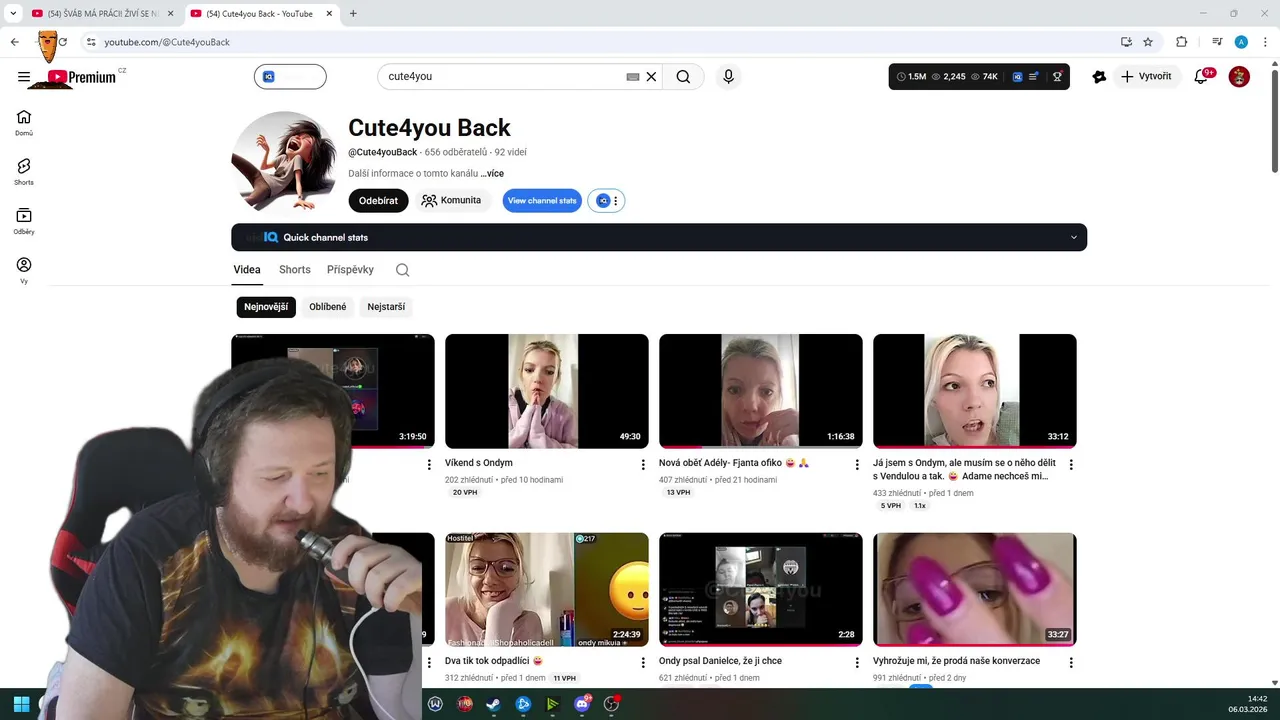Bookmark this page with star icon

point(1148,42)
